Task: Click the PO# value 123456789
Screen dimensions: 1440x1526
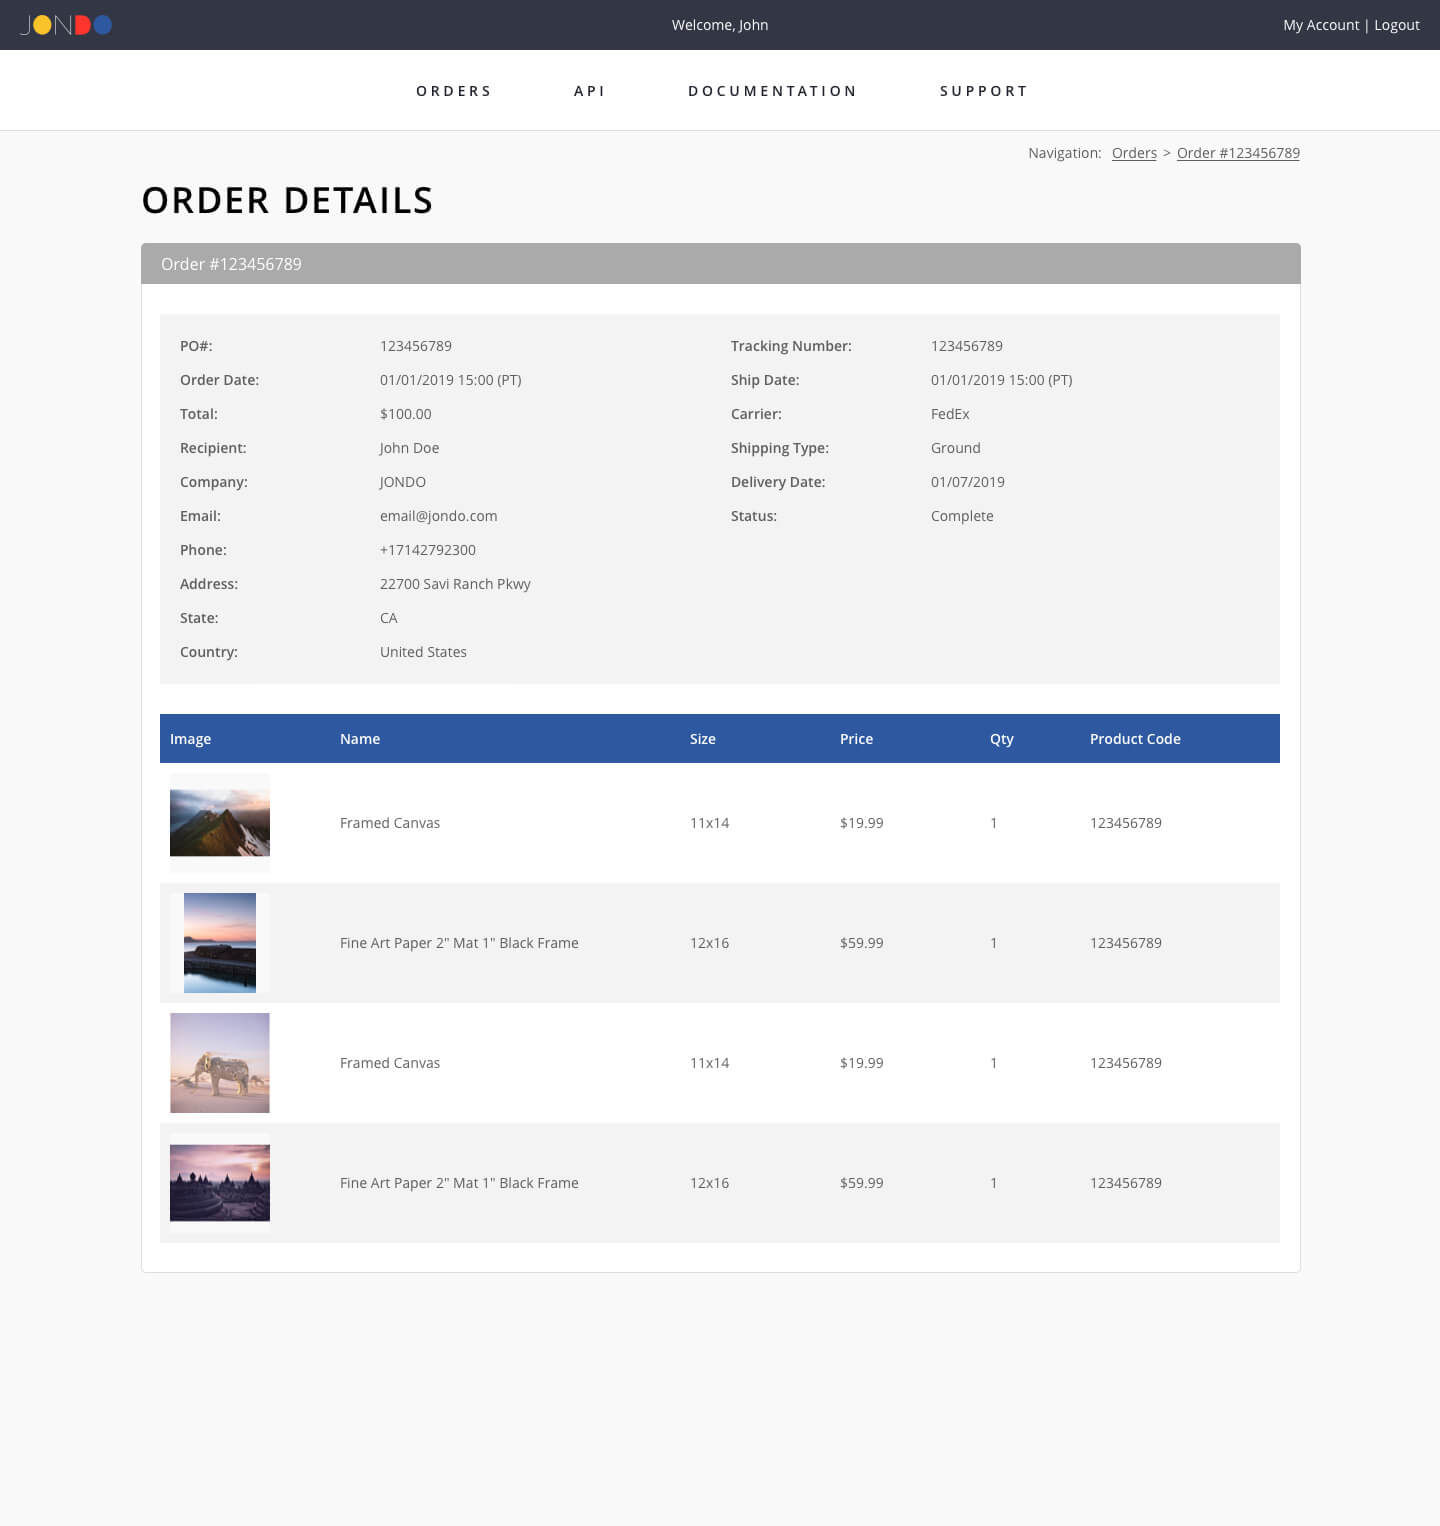Action: click(416, 346)
